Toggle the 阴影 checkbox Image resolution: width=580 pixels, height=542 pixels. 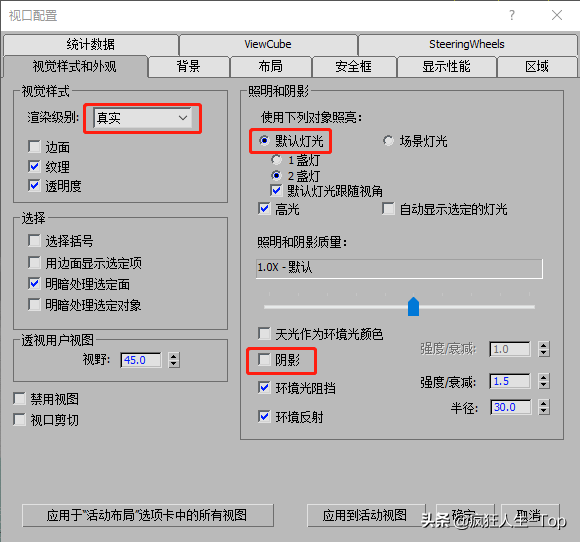click(x=264, y=359)
